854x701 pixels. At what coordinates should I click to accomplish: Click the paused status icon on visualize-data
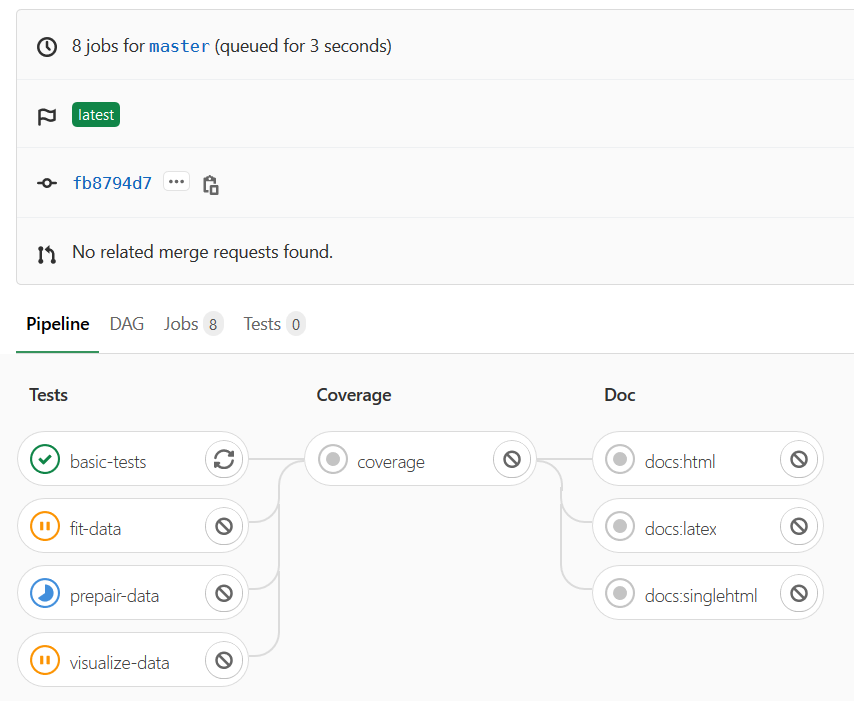coord(44,660)
